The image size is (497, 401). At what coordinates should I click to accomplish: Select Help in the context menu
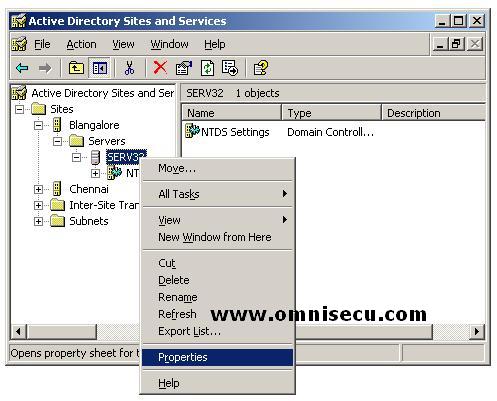click(217, 383)
